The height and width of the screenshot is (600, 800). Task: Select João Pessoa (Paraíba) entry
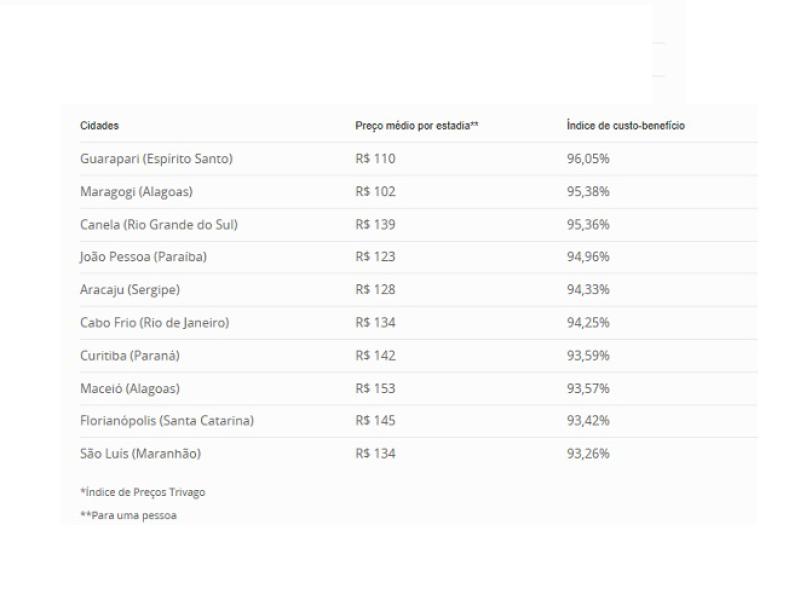(143, 257)
